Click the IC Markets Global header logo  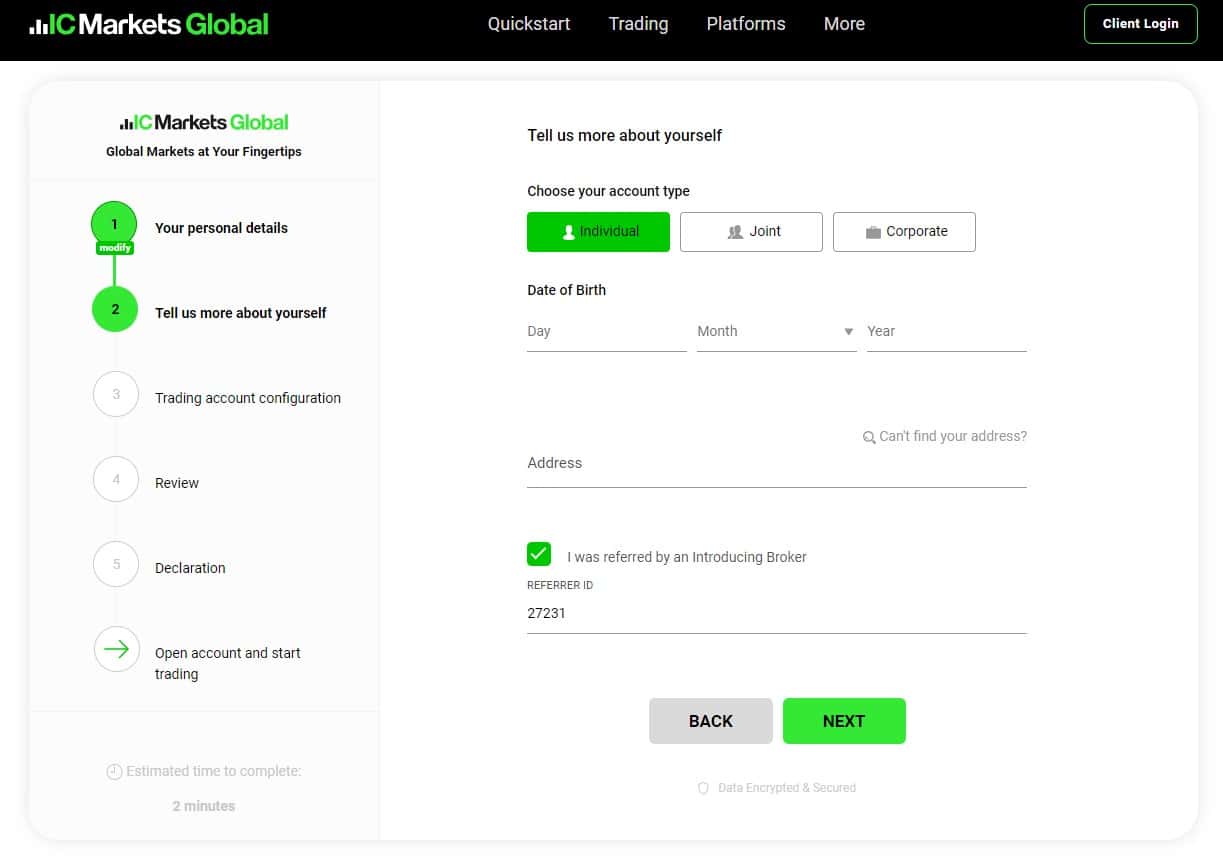pos(149,24)
